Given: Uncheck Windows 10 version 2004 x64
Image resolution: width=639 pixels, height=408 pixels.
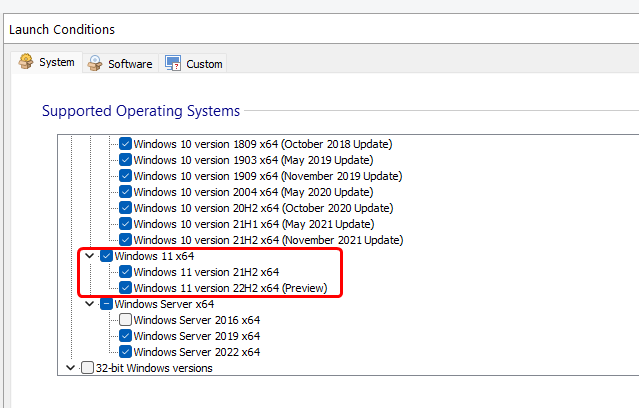Looking at the screenshot, I should 125,192.
